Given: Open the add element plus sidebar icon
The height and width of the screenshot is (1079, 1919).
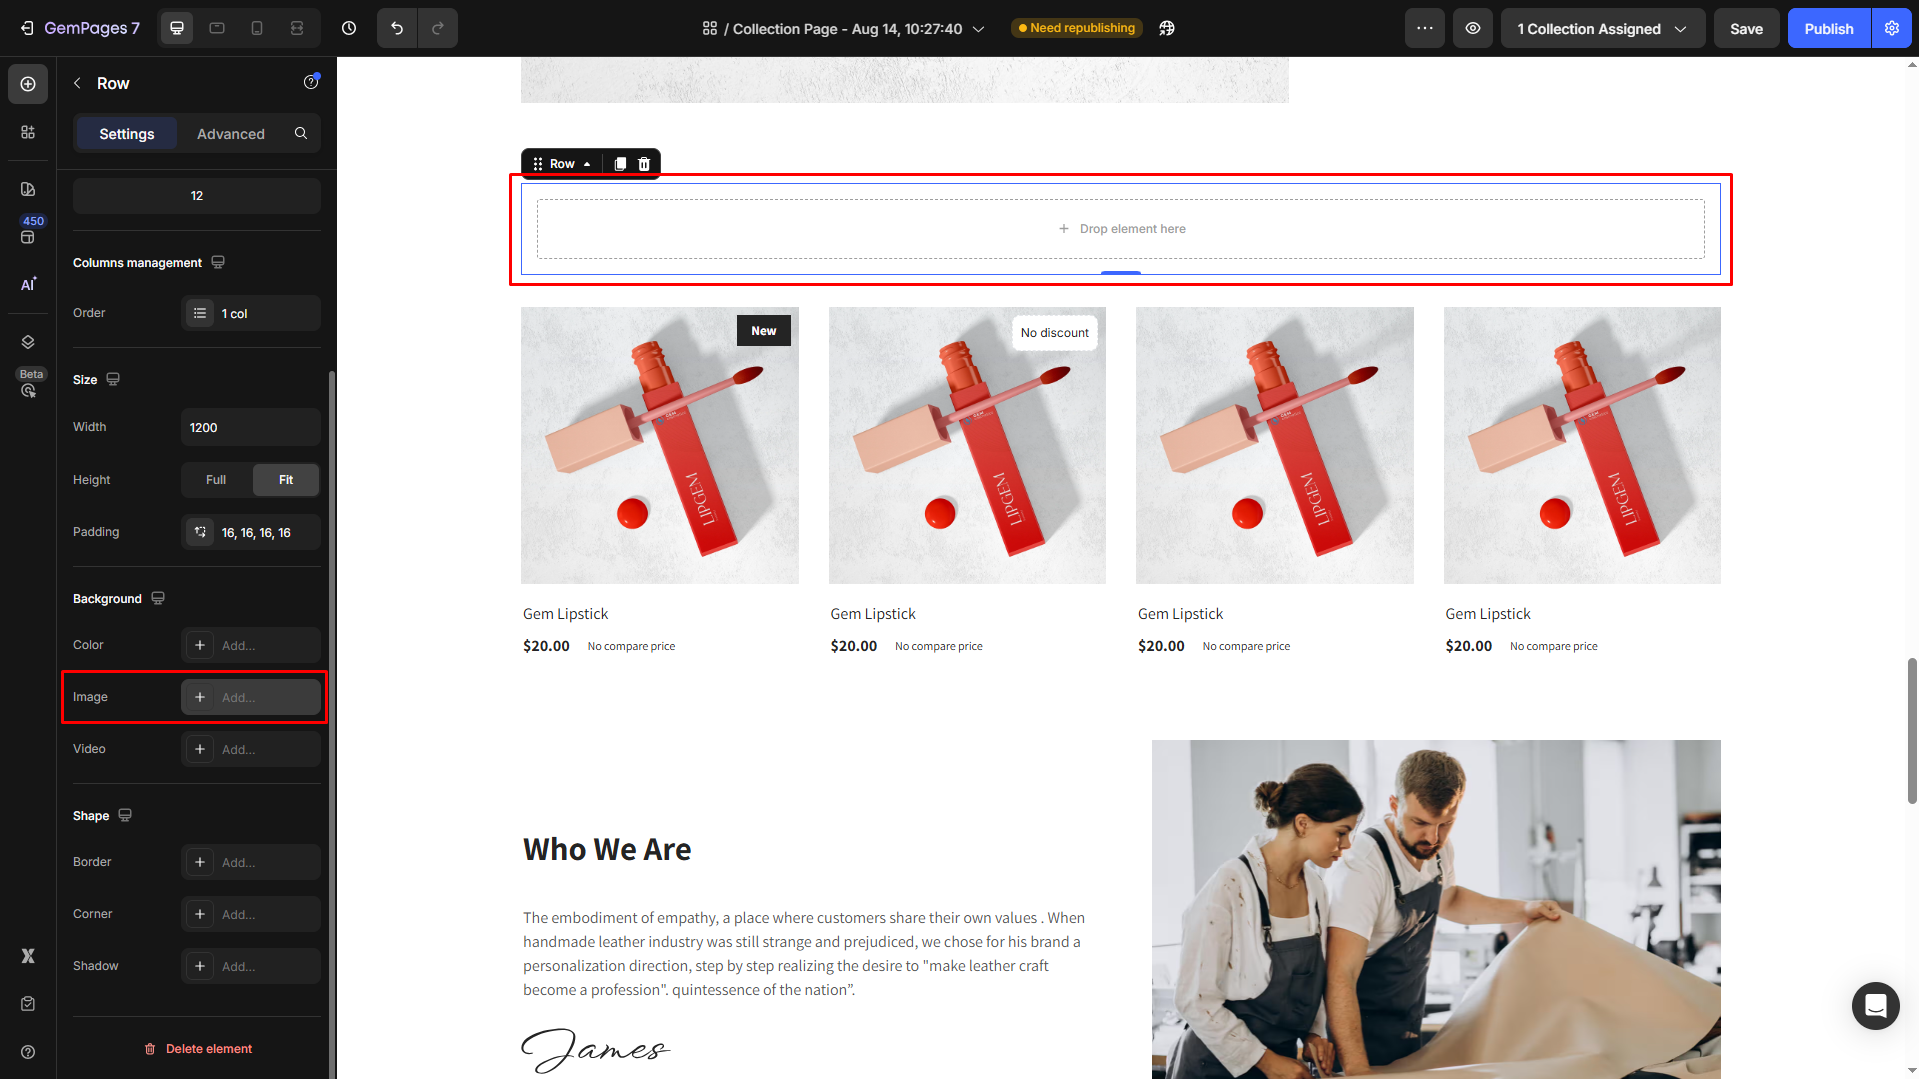Looking at the screenshot, I should [28, 84].
